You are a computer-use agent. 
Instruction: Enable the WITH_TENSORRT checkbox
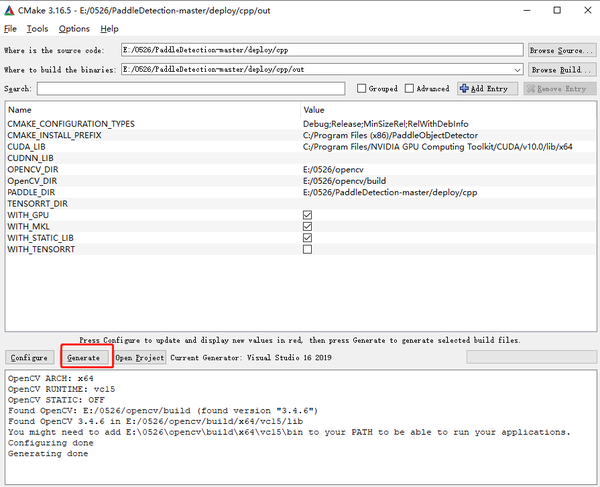point(307,249)
